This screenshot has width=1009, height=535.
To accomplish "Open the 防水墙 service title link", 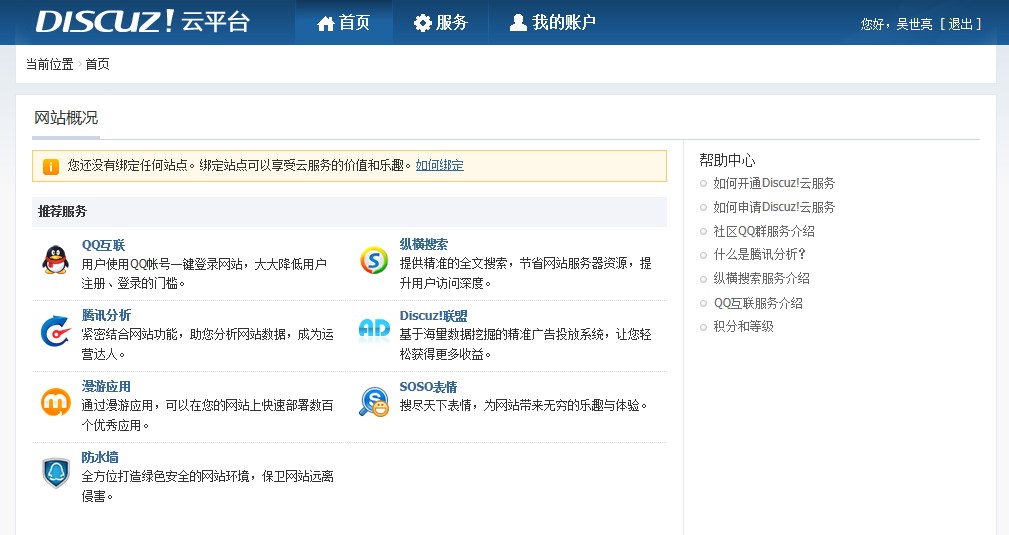I will (100, 457).
